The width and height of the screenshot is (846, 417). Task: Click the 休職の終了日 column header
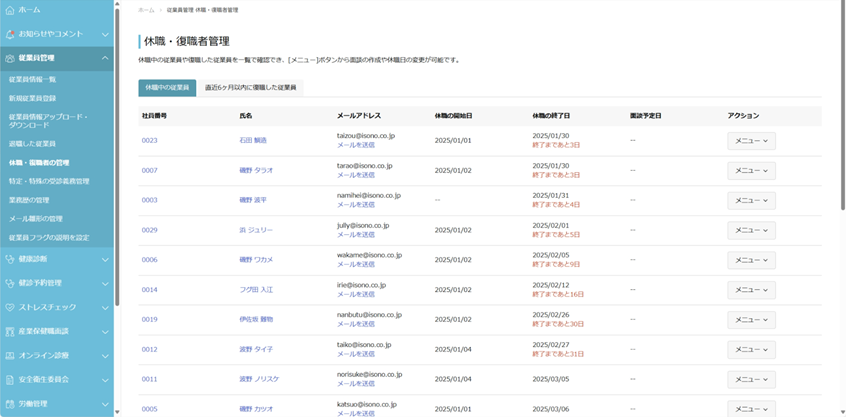[x=551, y=116]
